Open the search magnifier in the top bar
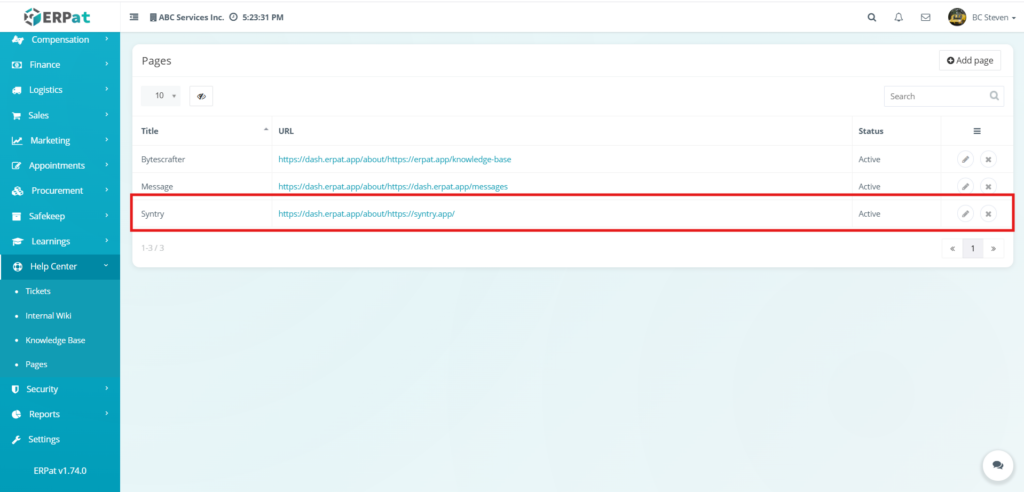Image resolution: width=1024 pixels, height=492 pixels. point(872,18)
